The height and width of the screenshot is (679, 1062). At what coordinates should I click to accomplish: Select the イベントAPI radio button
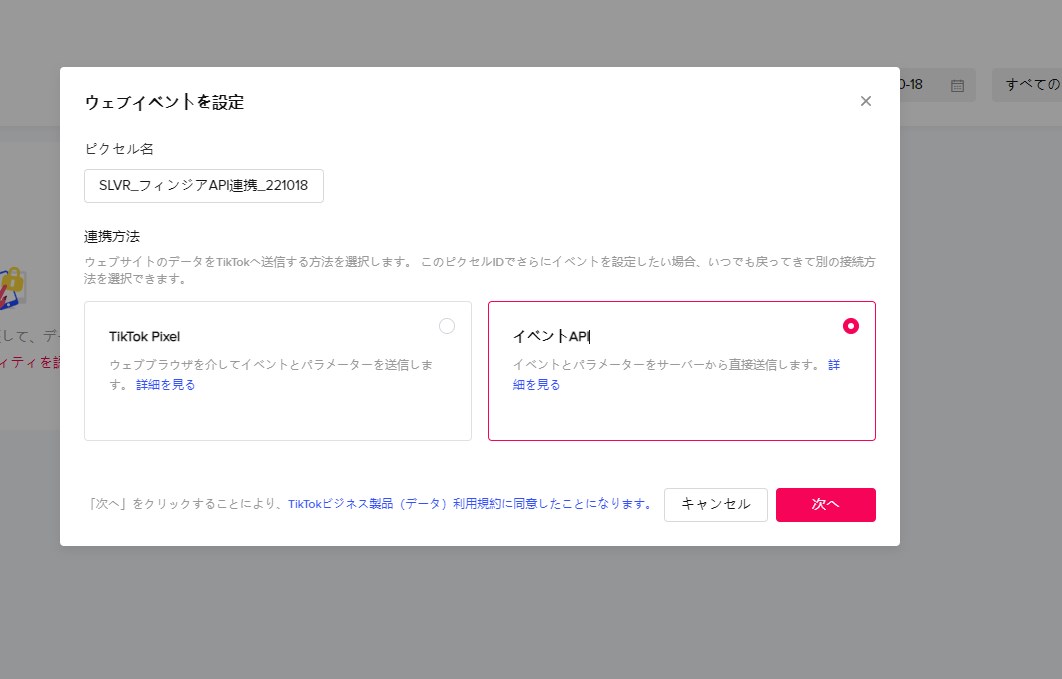[851, 326]
